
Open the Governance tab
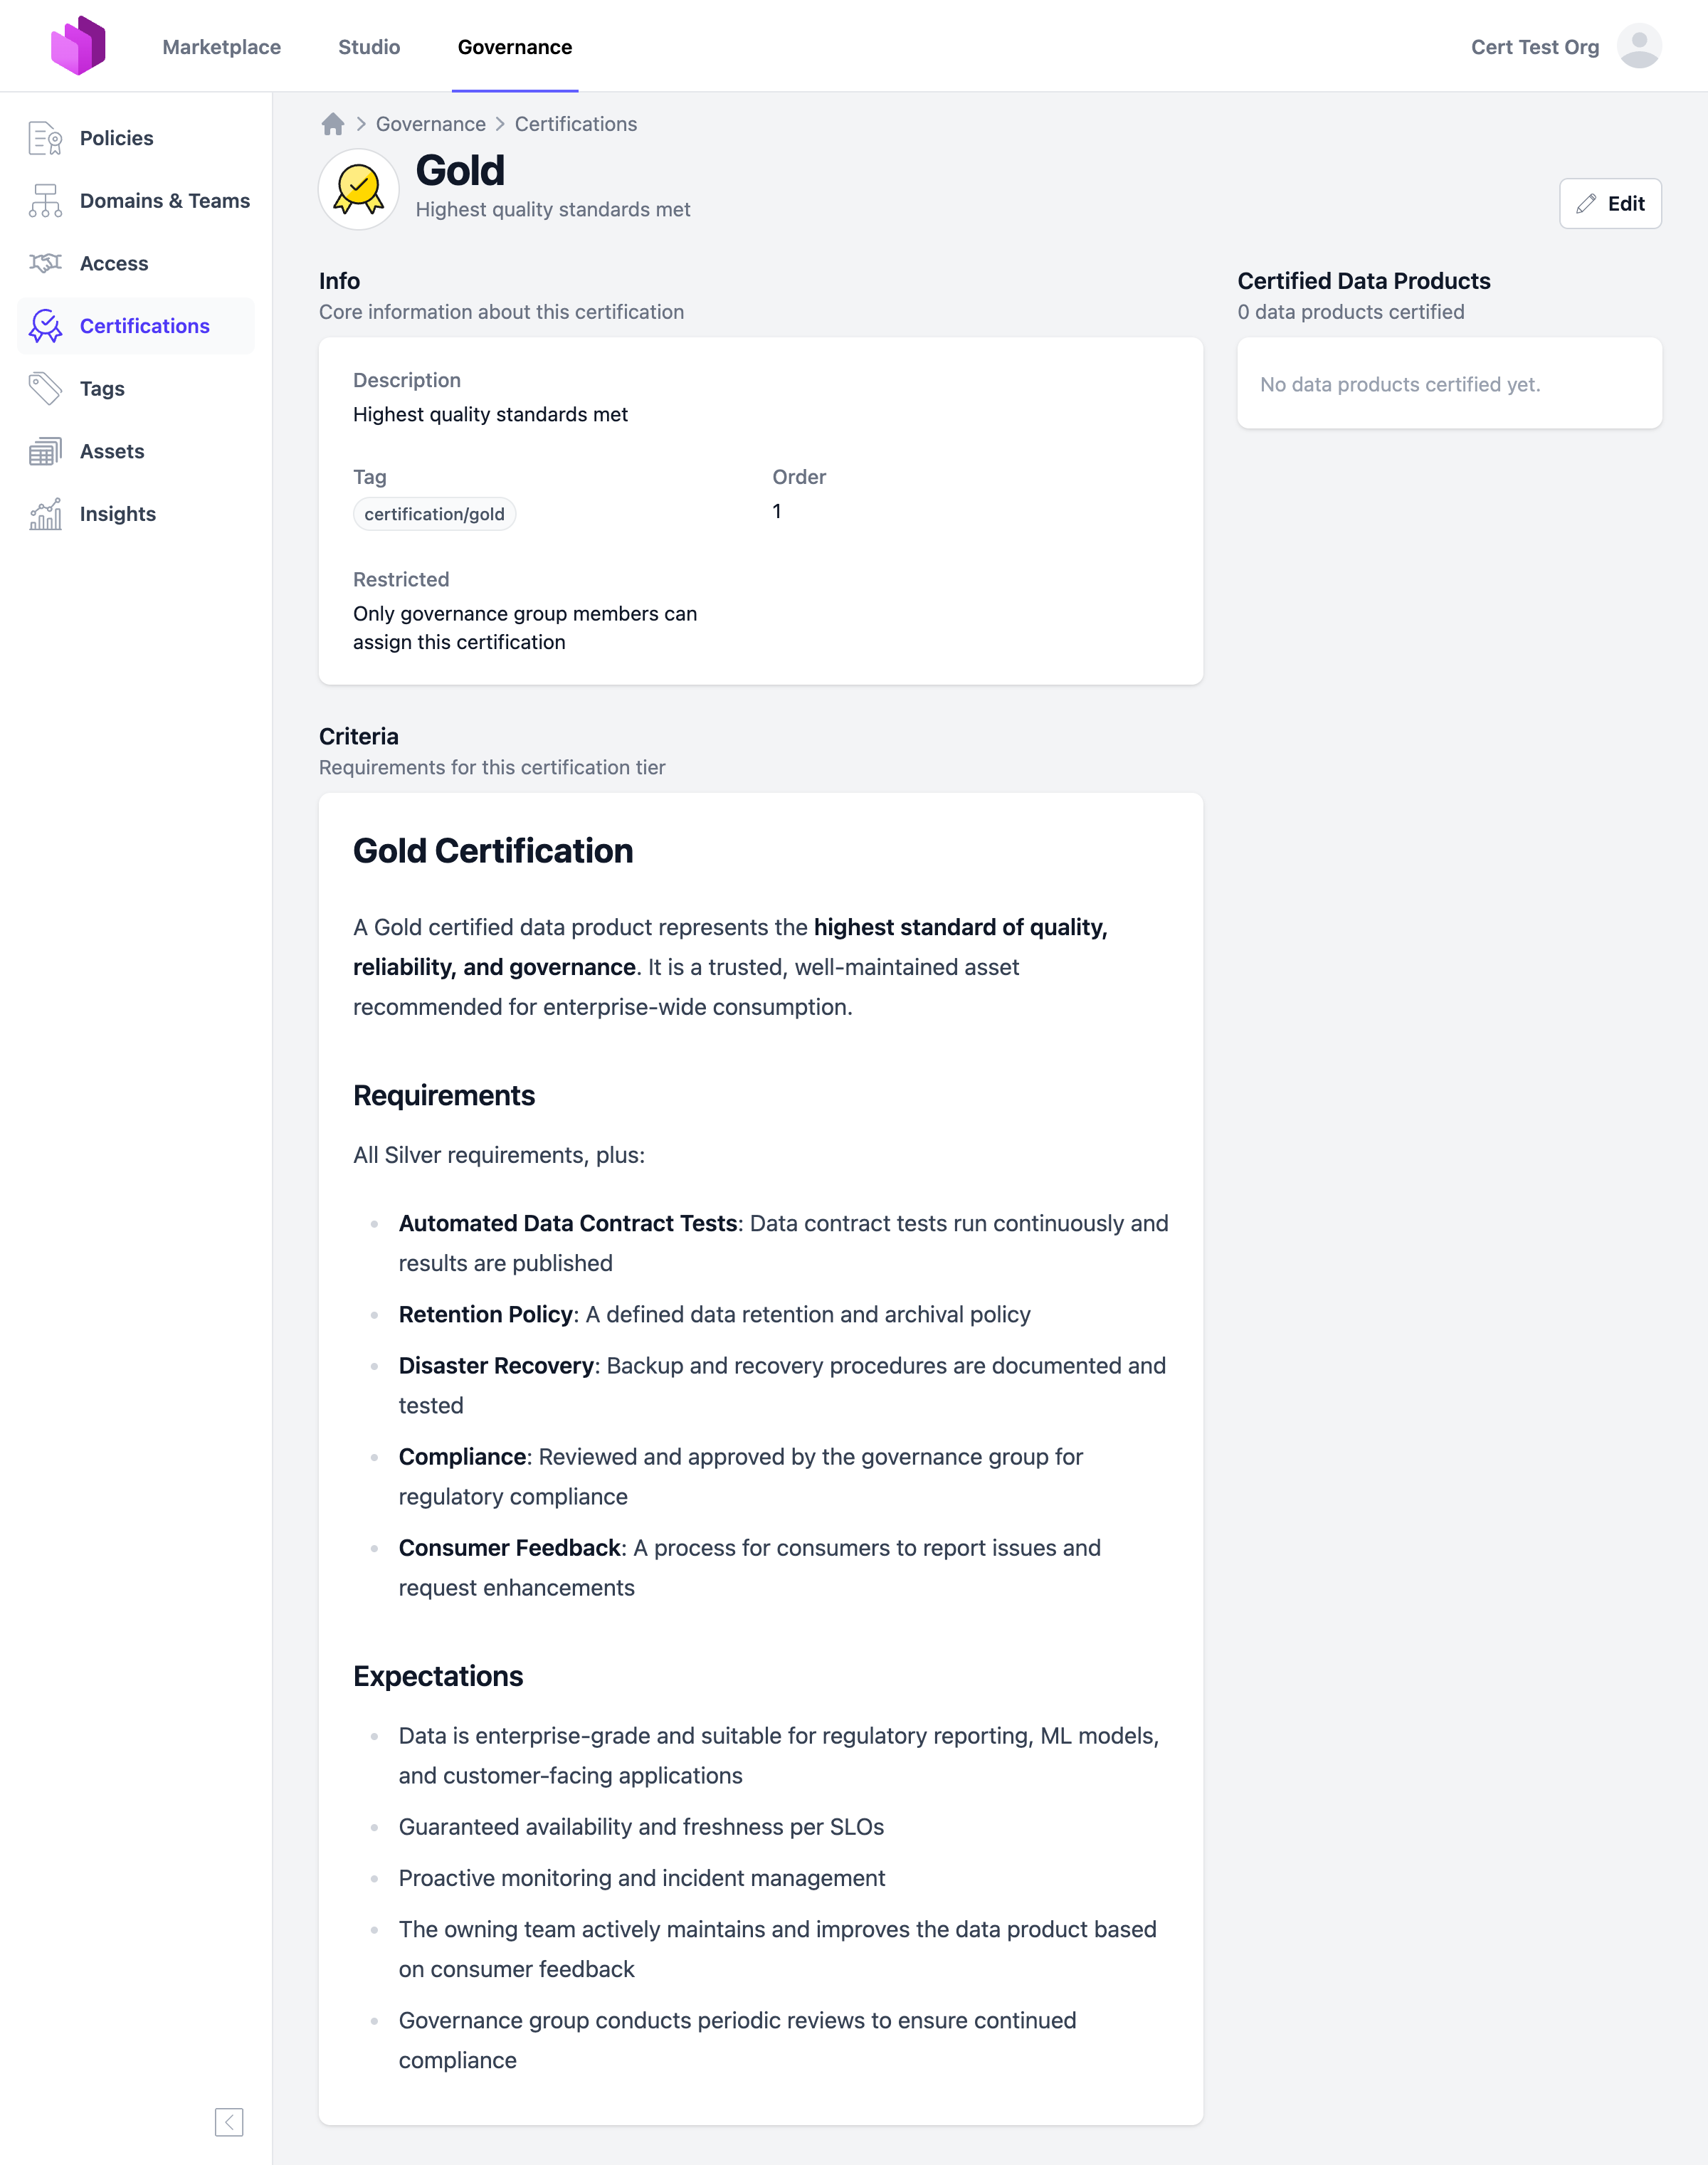515,47
